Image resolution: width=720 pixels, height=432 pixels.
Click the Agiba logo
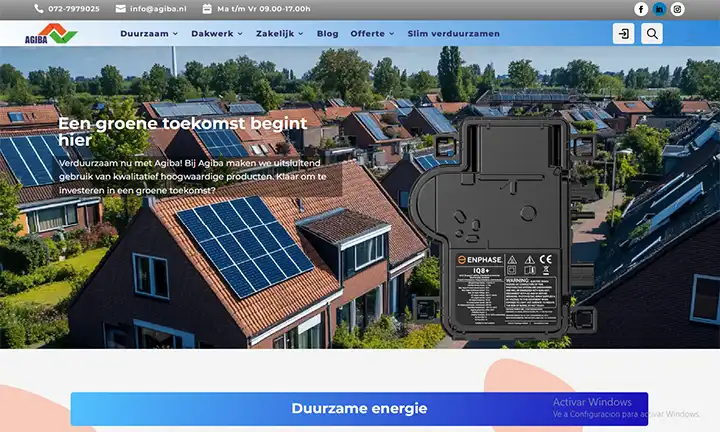[x=51, y=34]
